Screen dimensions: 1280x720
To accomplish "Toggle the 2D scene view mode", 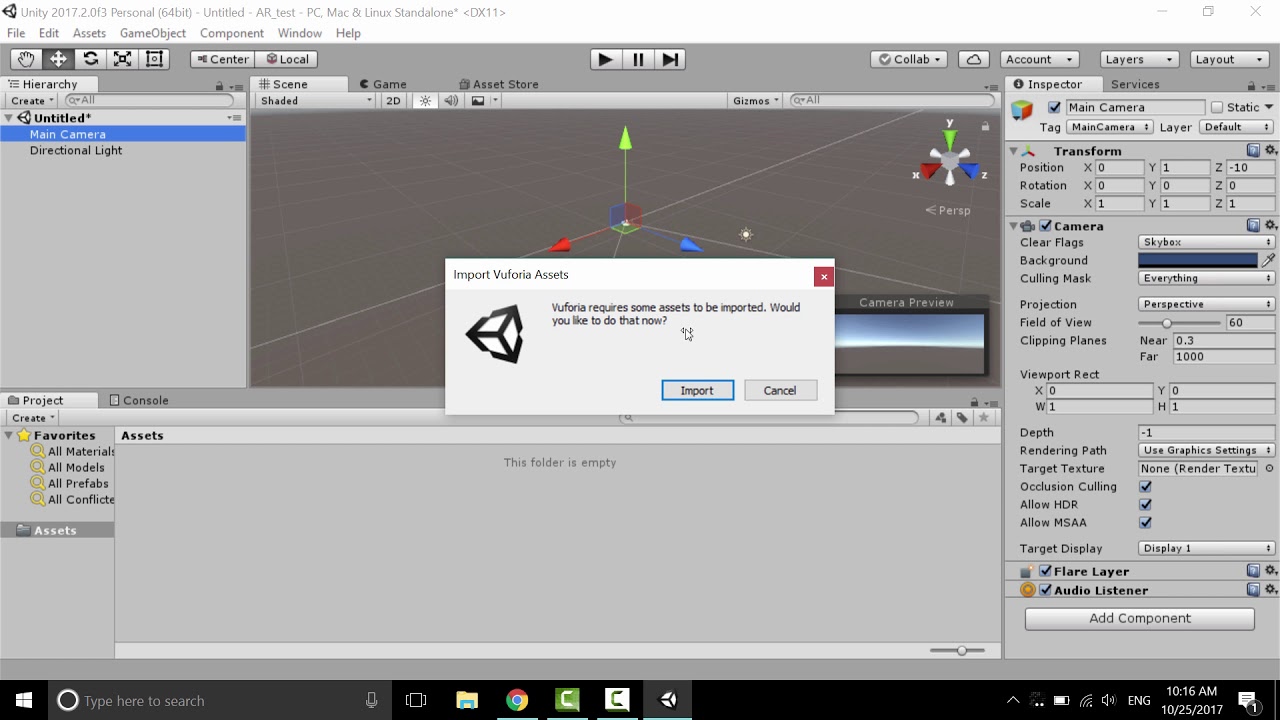I will pyautogui.click(x=393, y=100).
